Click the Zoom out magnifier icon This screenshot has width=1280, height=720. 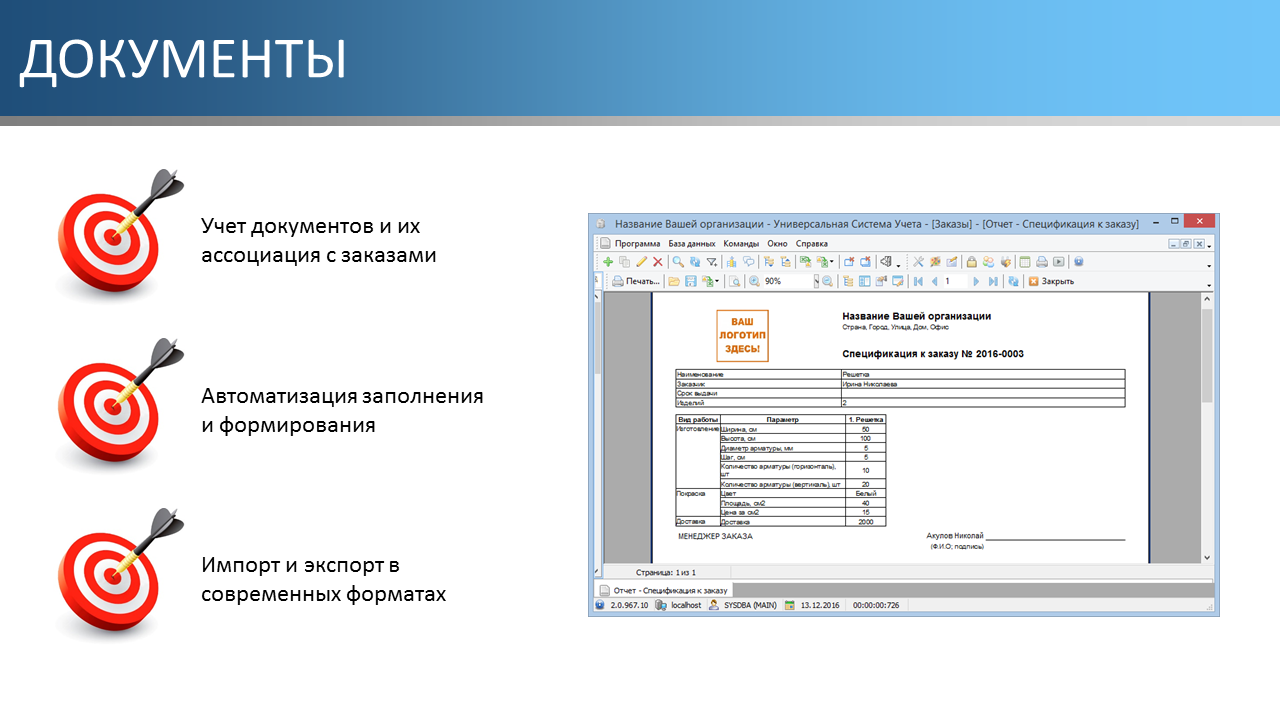827,282
